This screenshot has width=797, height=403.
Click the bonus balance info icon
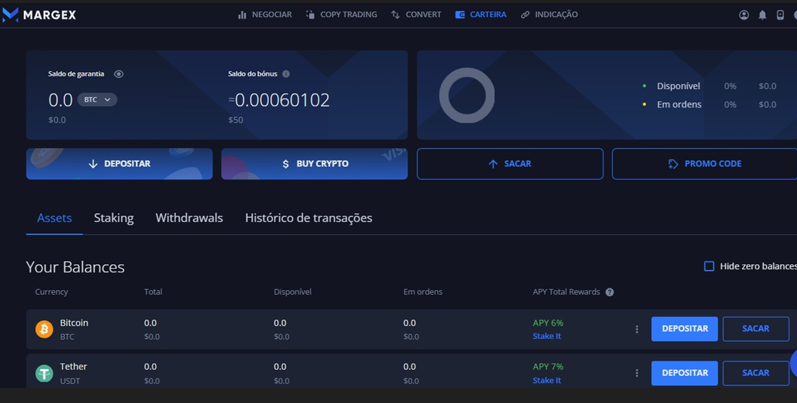pos(286,74)
